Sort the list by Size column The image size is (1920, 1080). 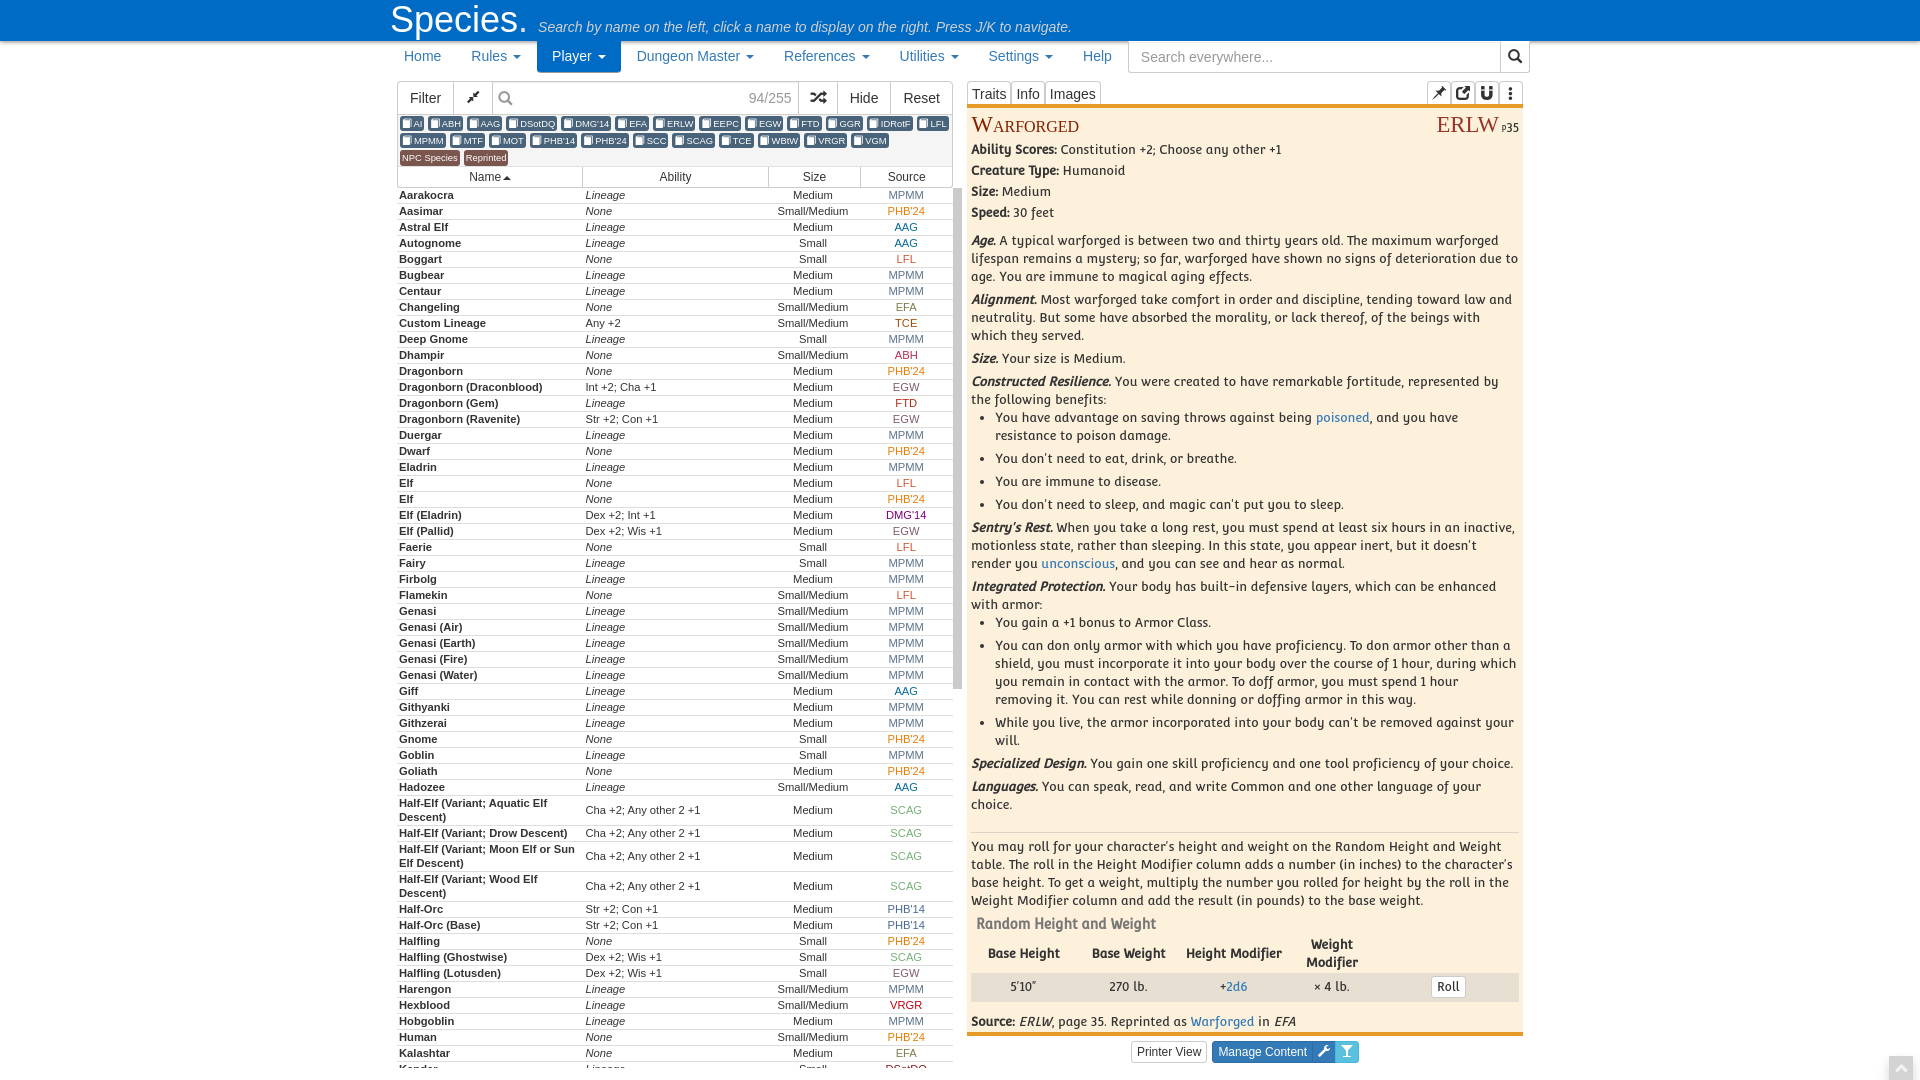[x=814, y=177]
